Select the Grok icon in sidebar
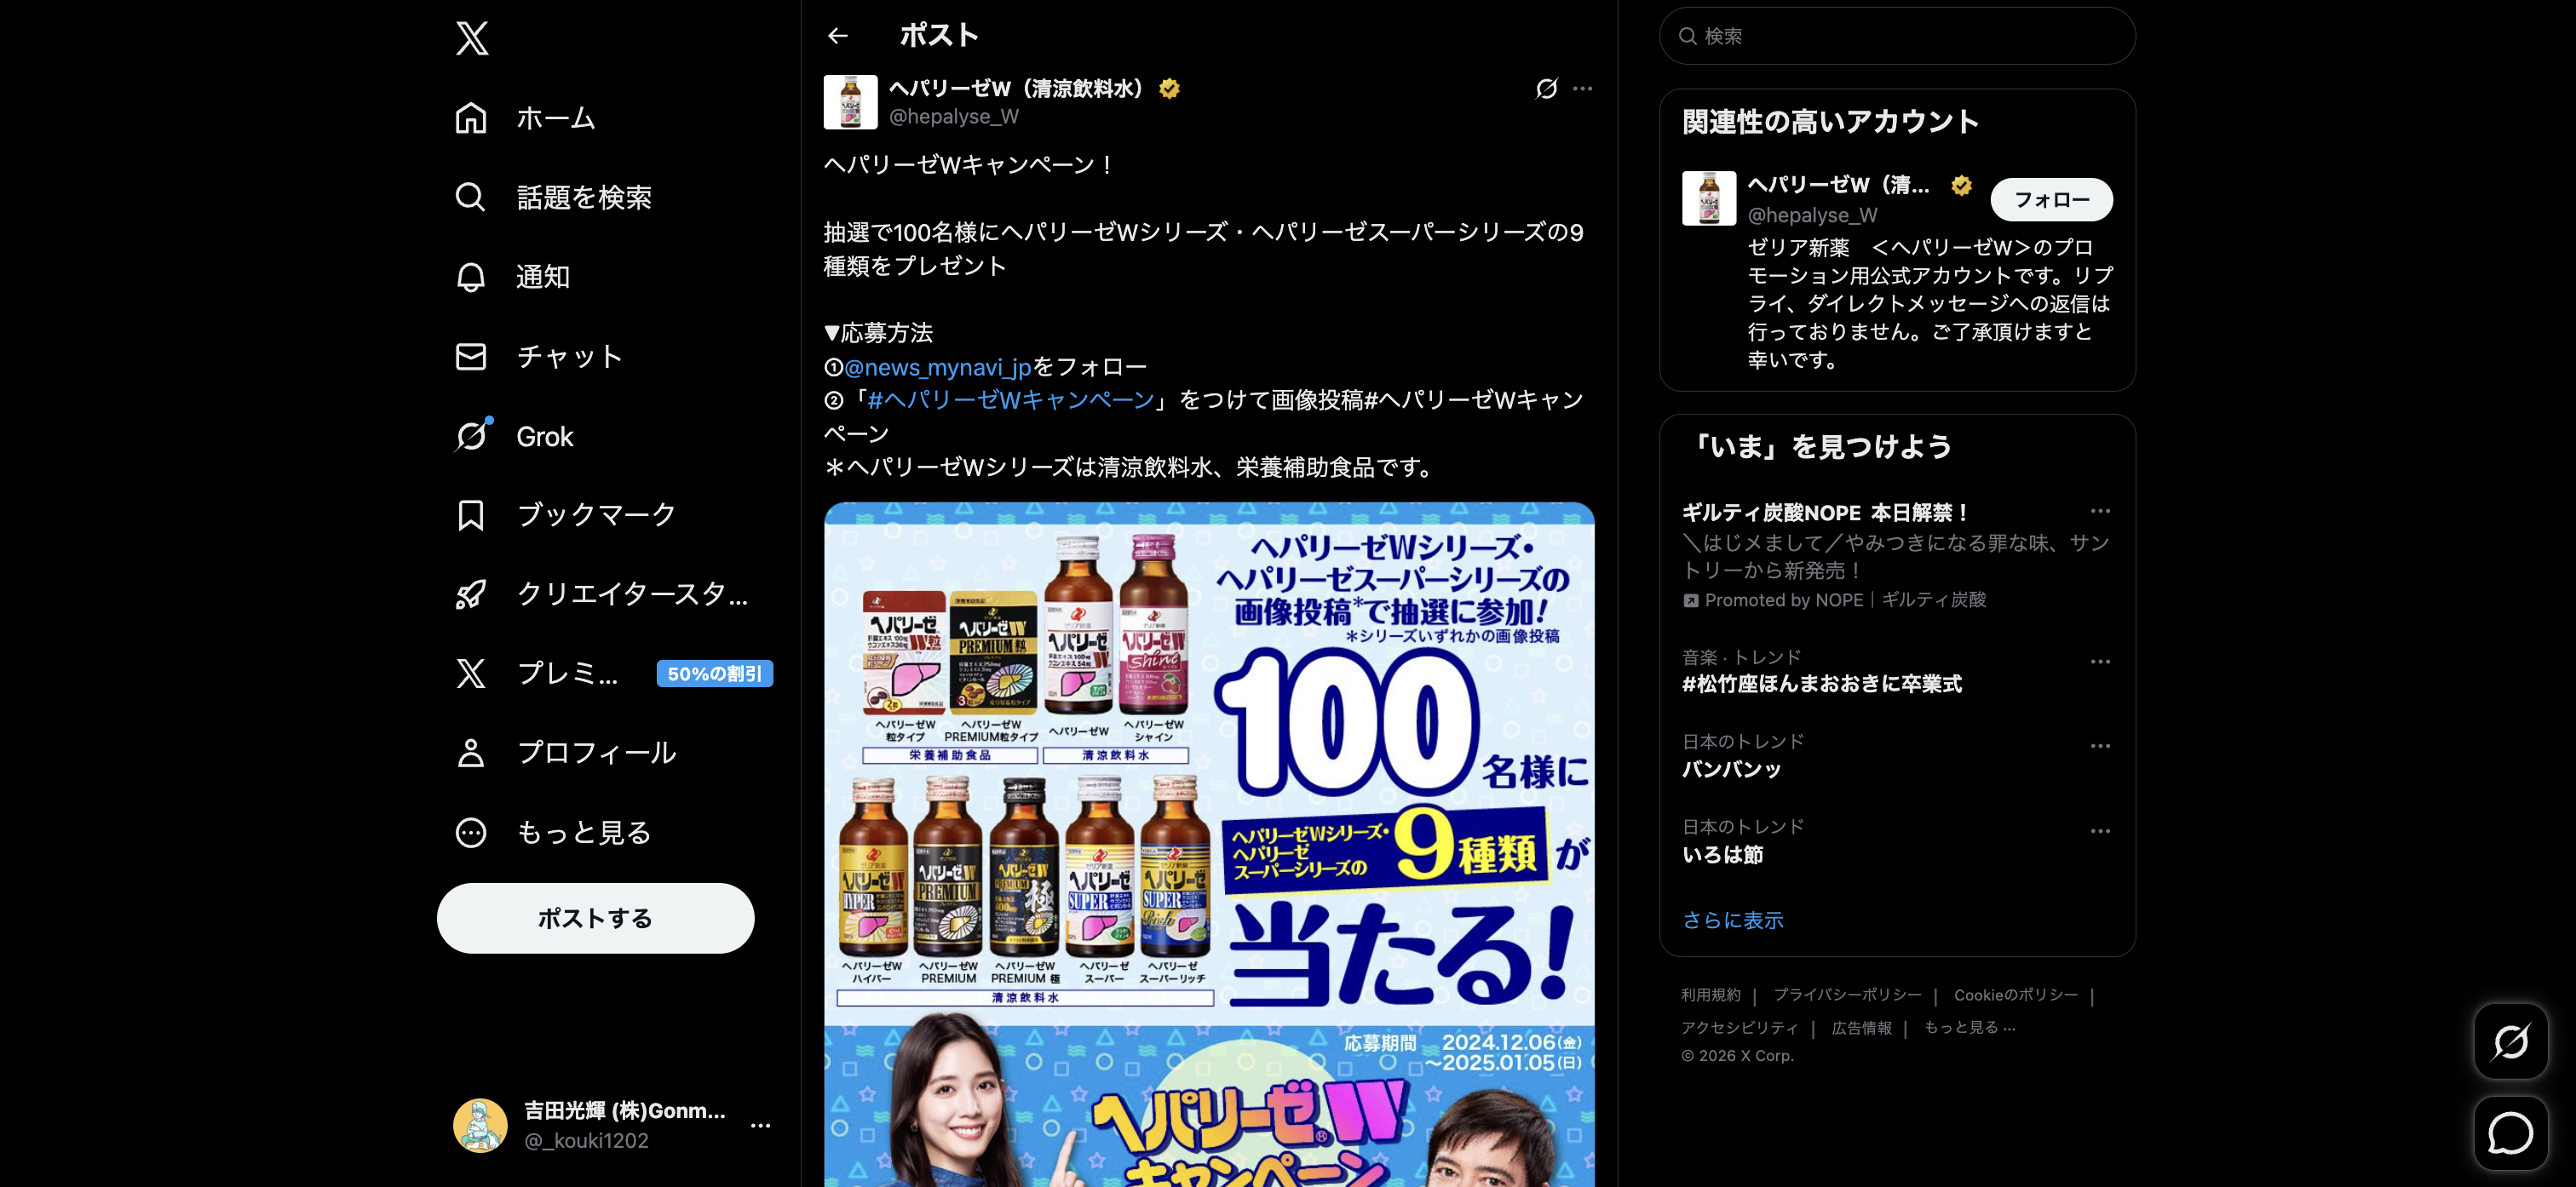The height and width of the screenshot is (1187, 2576). point(471,435)
